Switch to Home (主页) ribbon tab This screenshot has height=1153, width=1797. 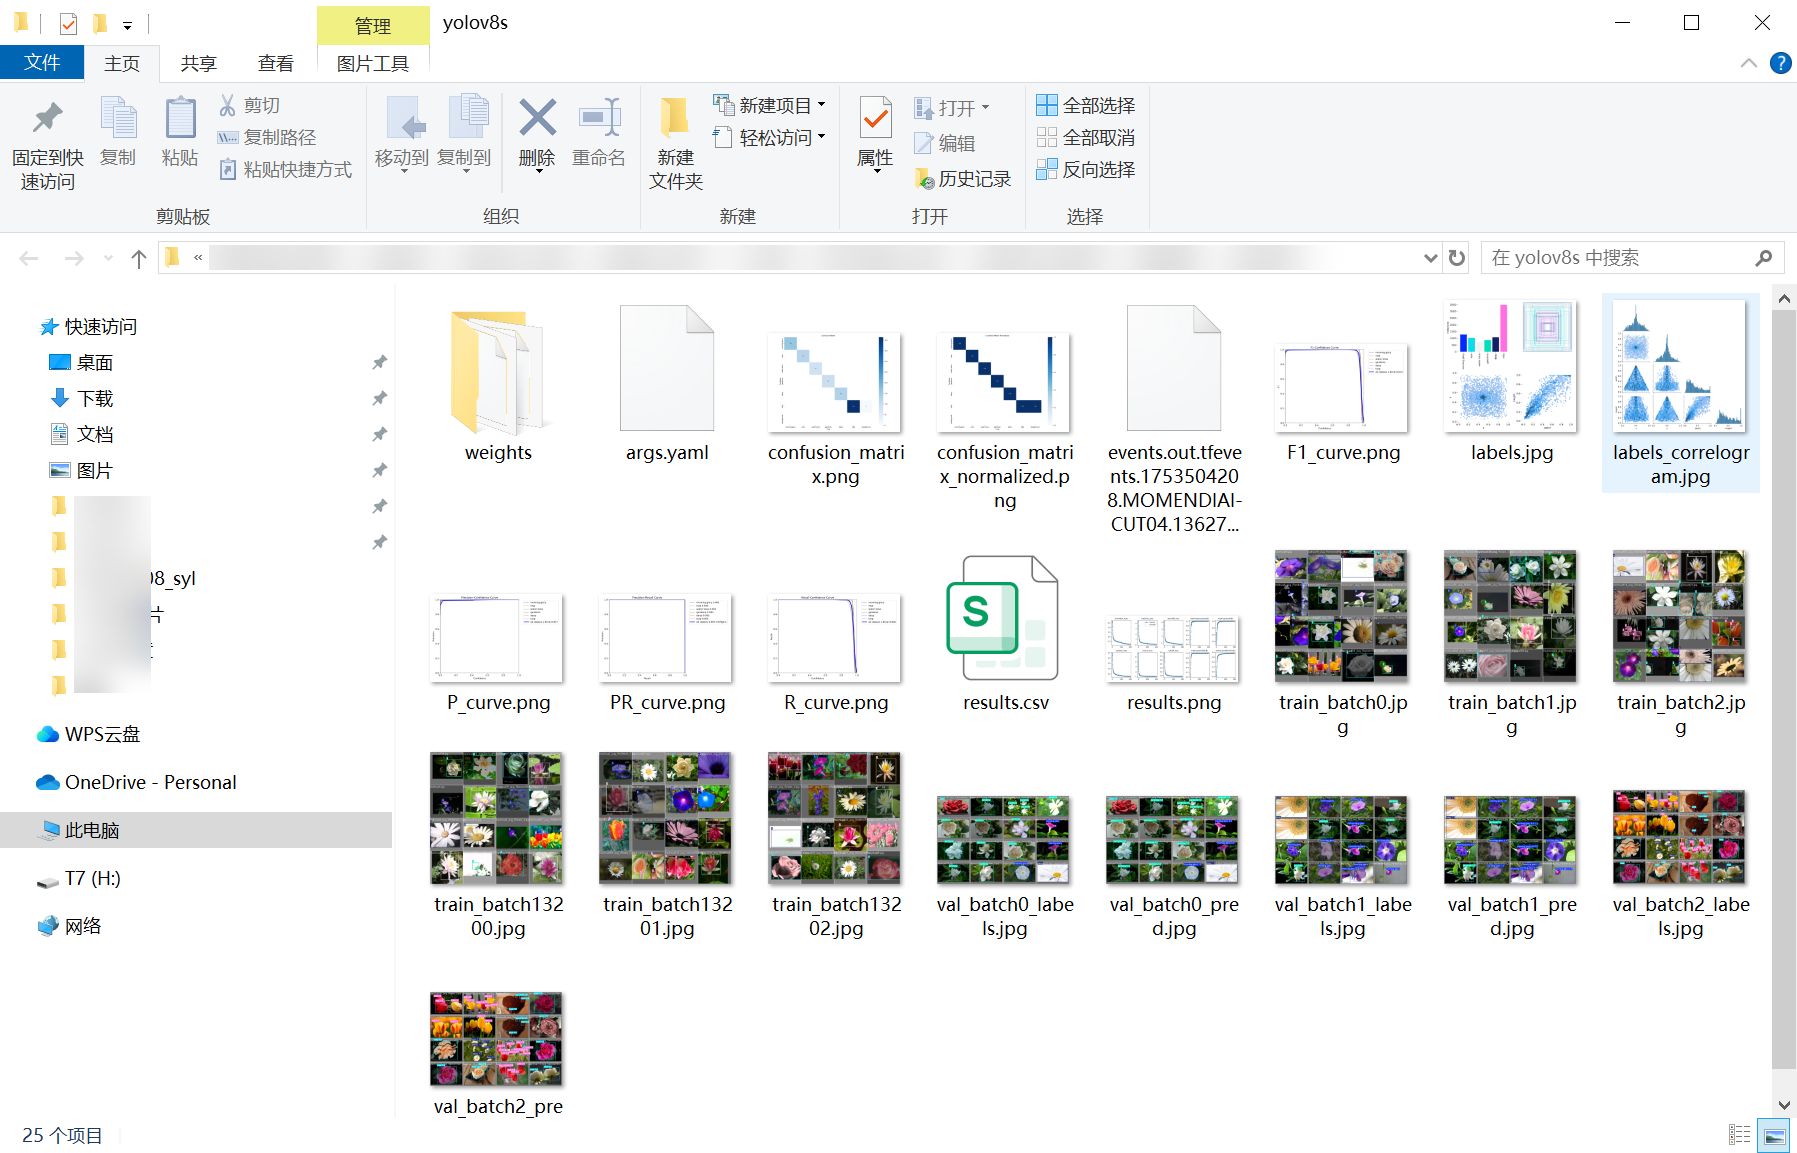point(122,63)
